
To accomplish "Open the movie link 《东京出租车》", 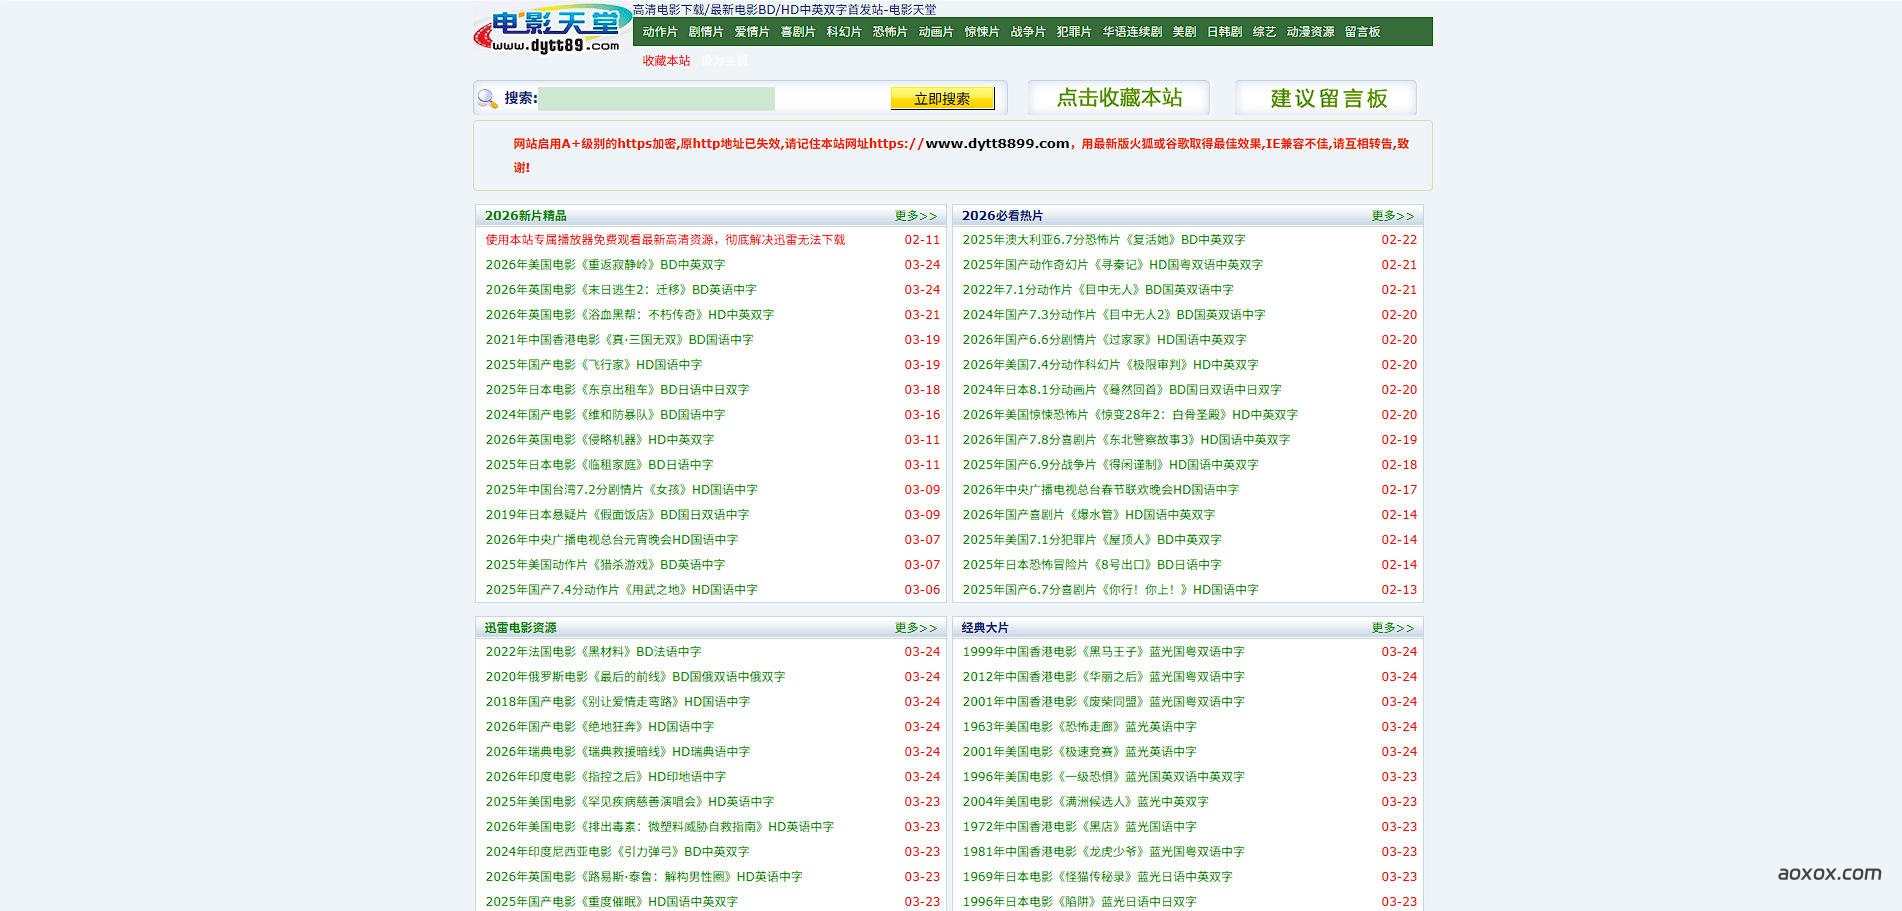I will coord(617,390).
